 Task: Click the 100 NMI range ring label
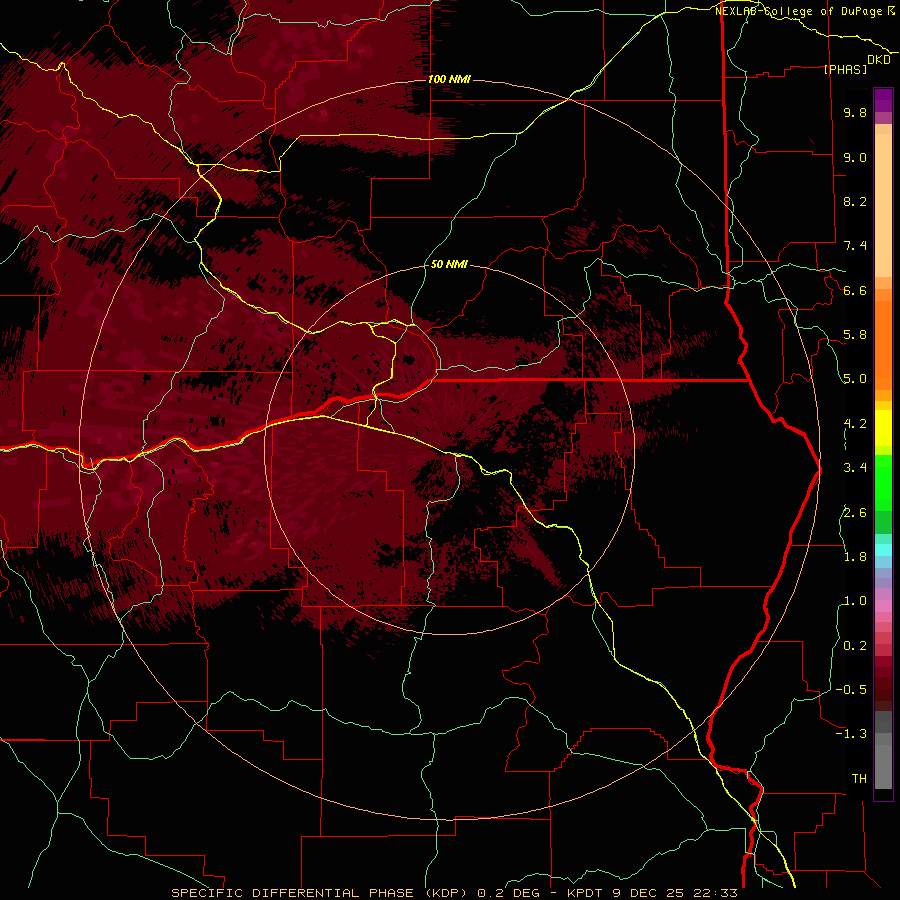449,79
